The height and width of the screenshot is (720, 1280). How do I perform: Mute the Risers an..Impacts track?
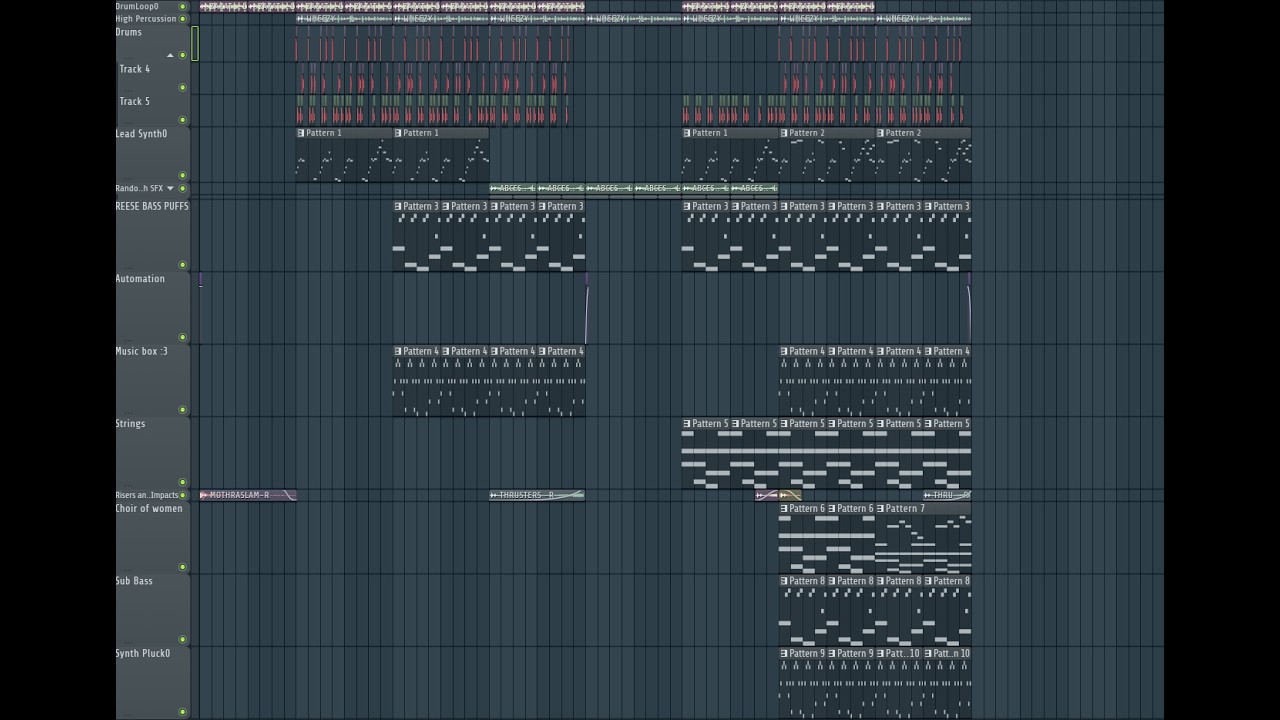click(x=183, y=495)
